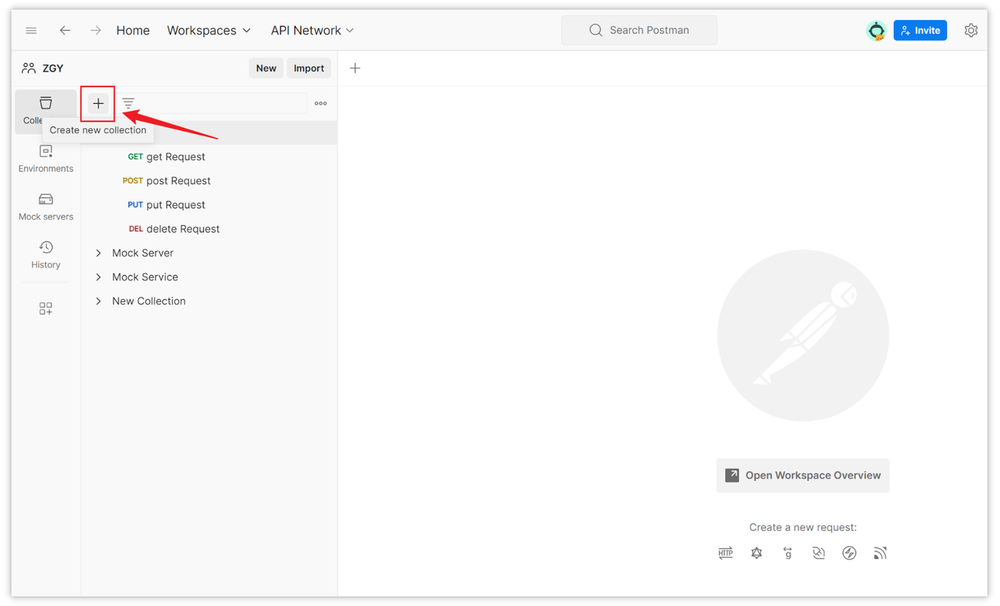Expand the Mock Service collection
Screen dimensions: 1000x606
(98, 277)
